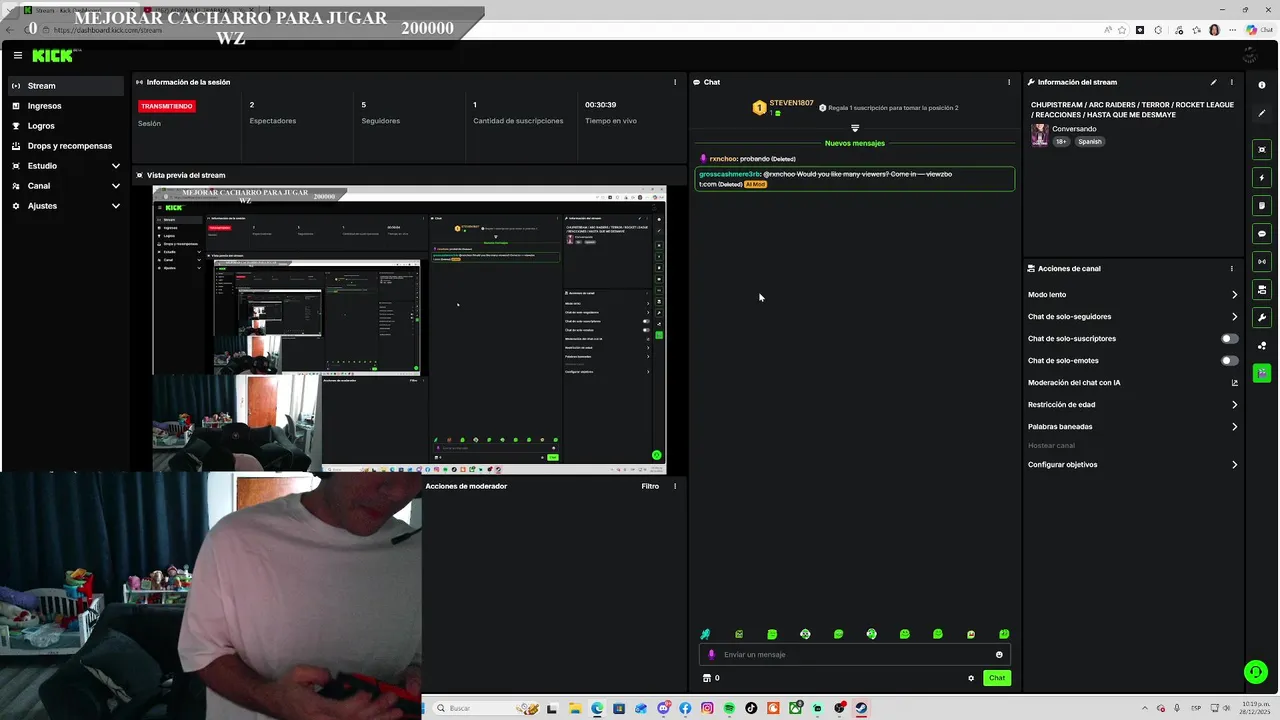Screen dimensions: 1280x720
Task: Click the Spanish language tag
Action: point(1090,142)
